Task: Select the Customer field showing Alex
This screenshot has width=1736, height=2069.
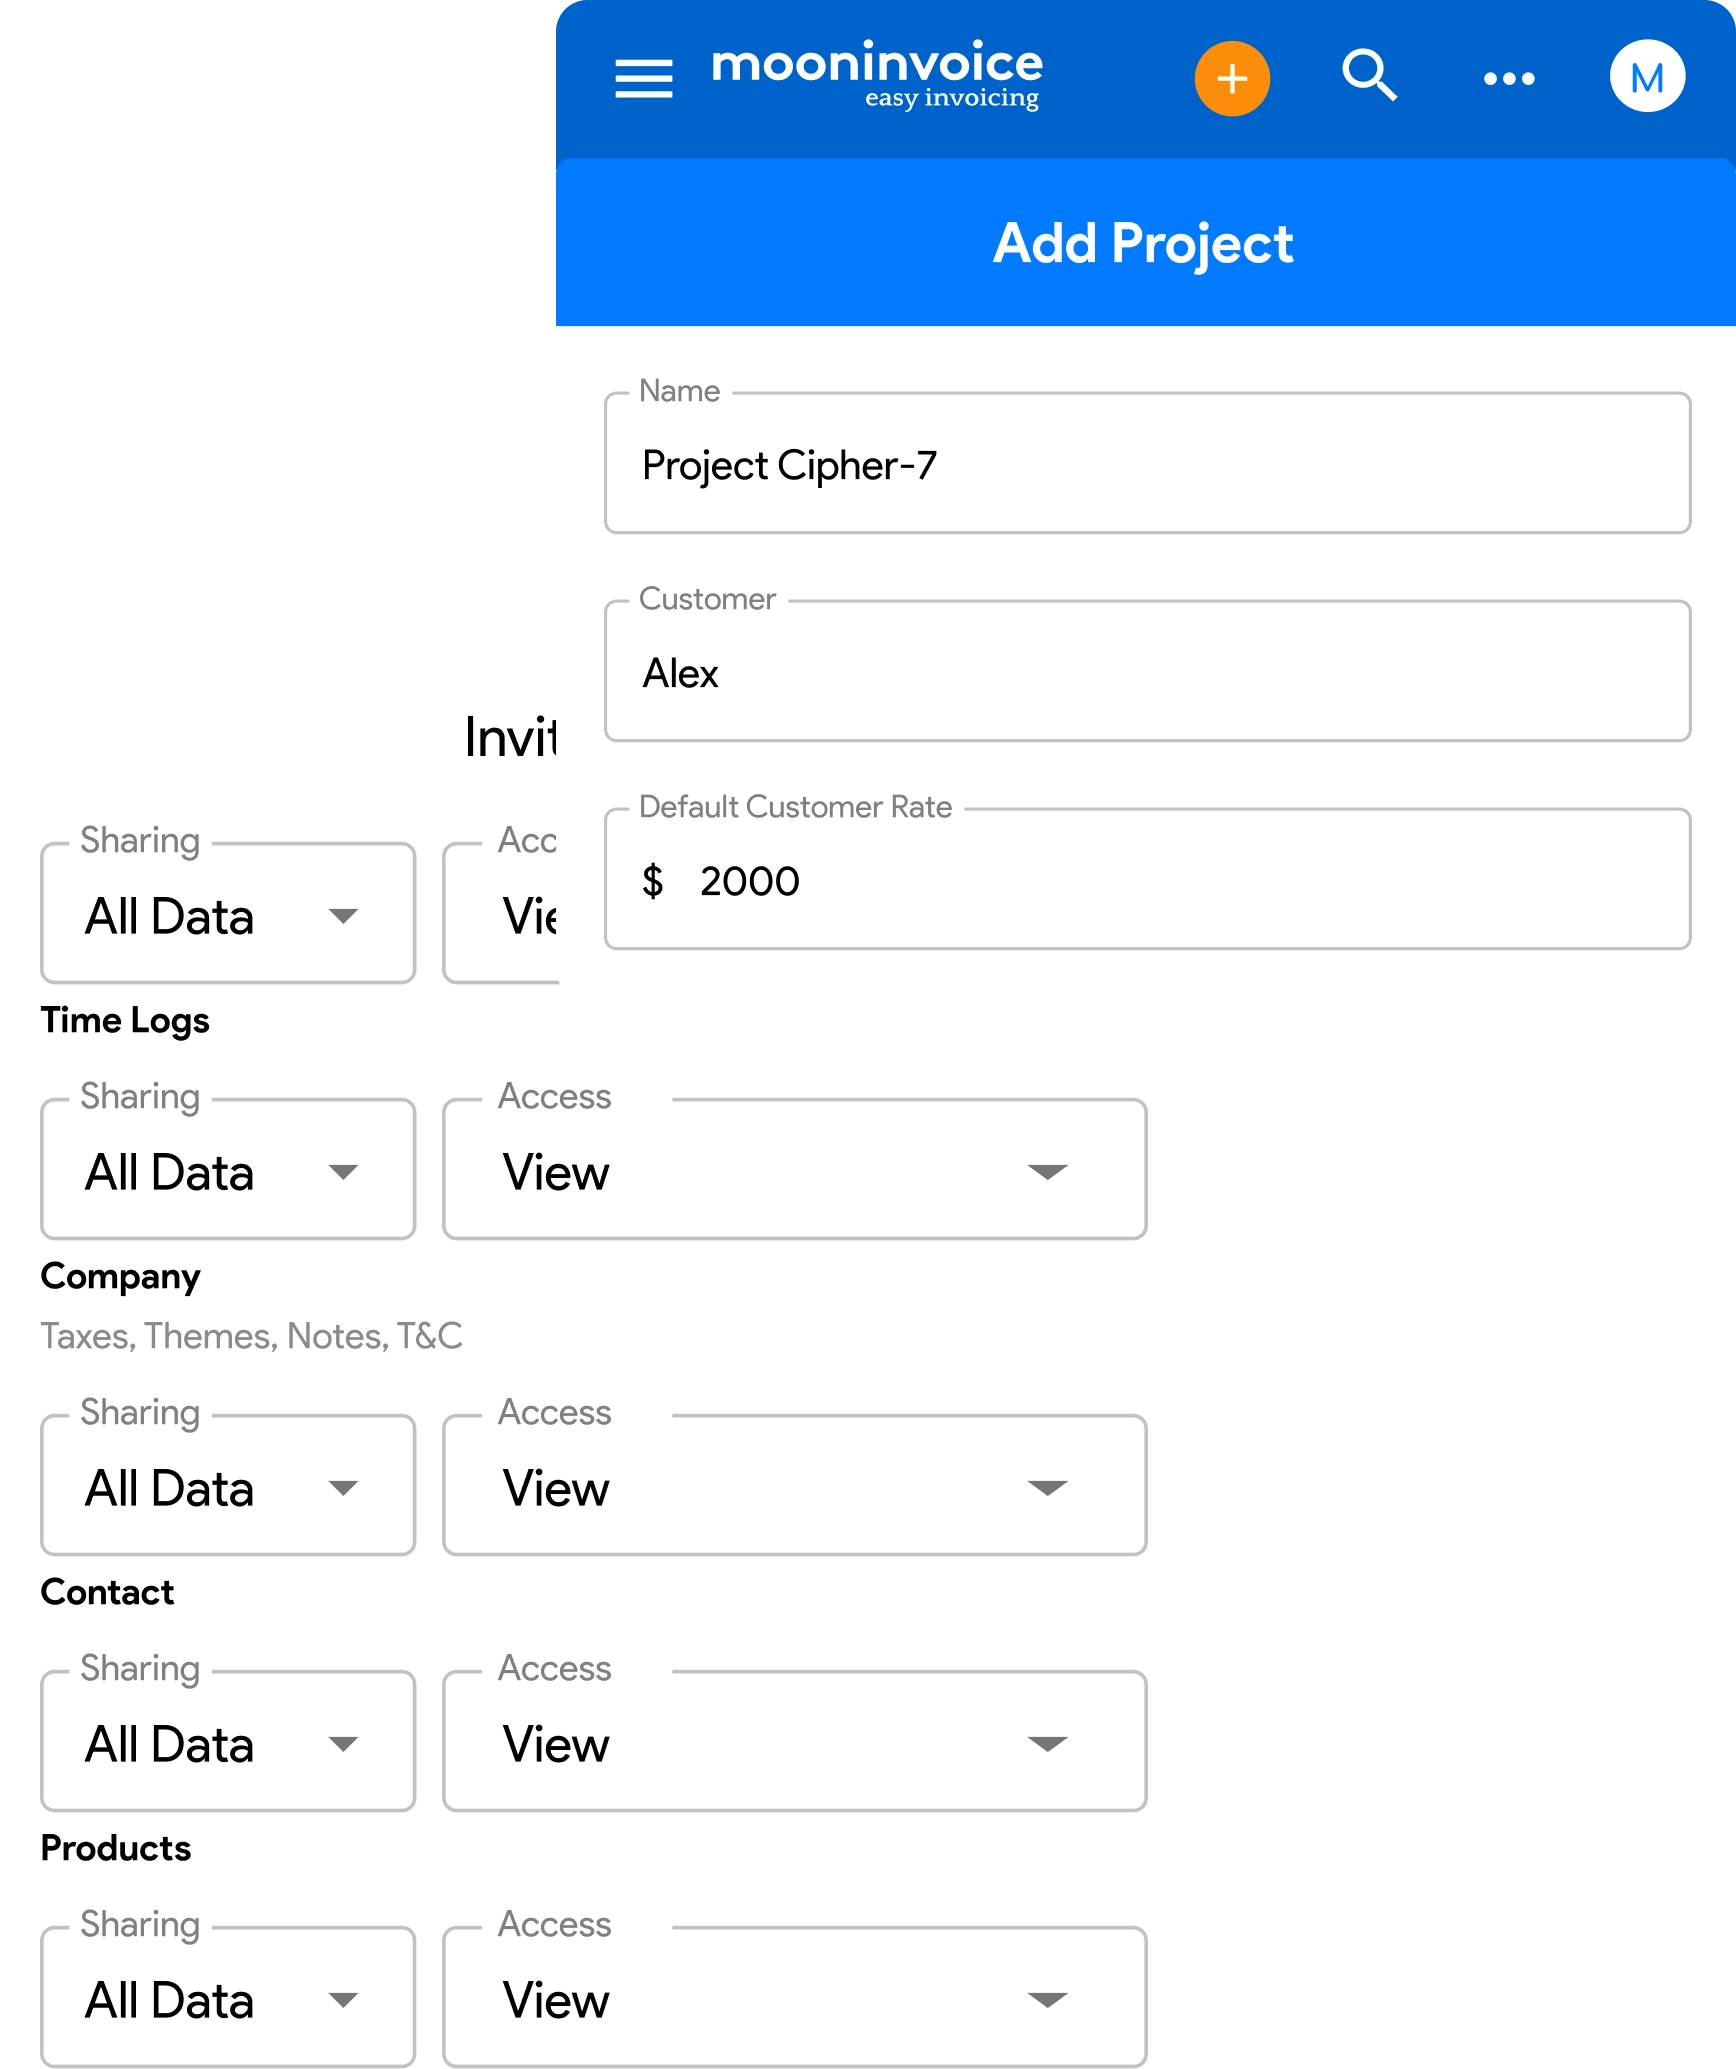Action: (1147, 673)
